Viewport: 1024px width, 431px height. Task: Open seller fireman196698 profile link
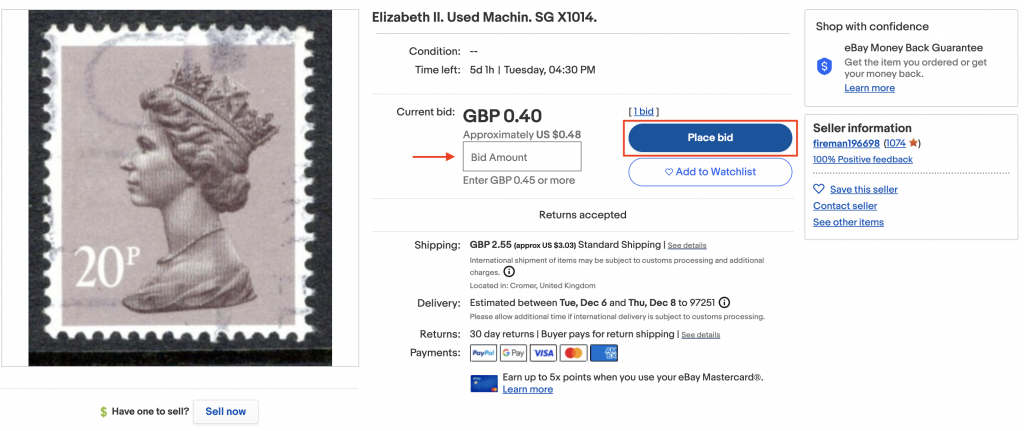(846, 144)
